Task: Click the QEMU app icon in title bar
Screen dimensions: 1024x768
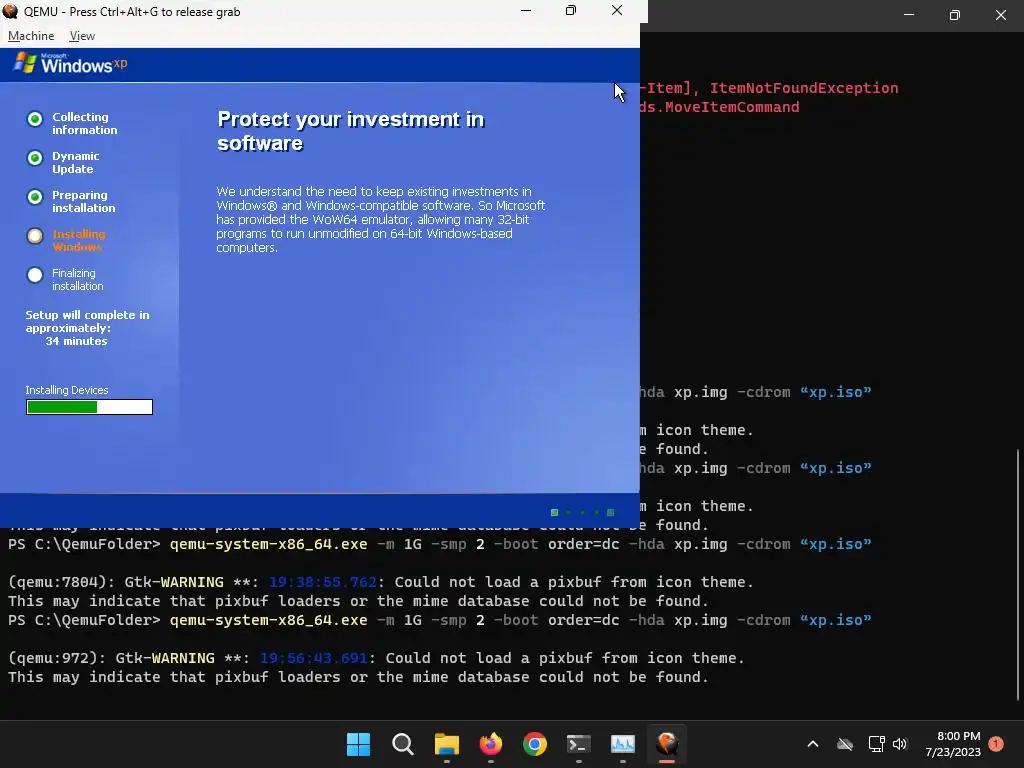Action: point(10,11)
